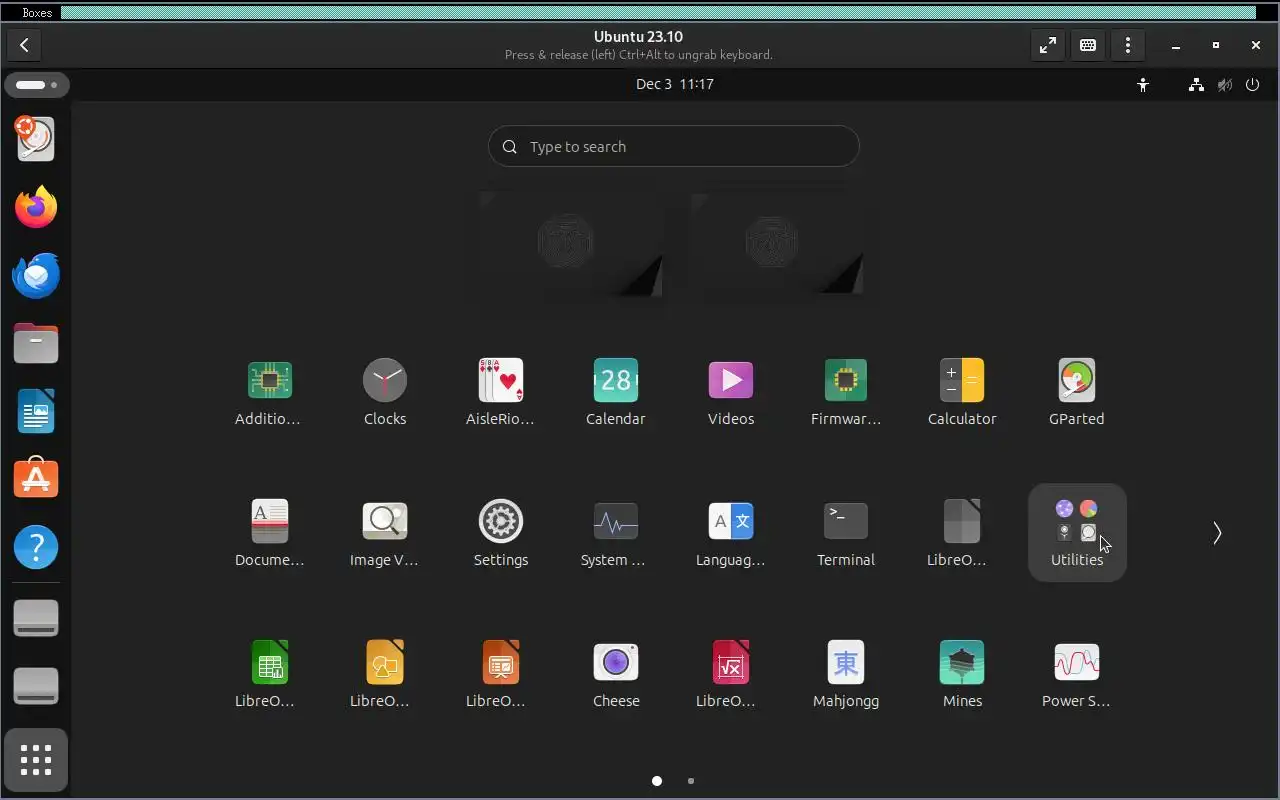Open Boxes three-dot menu

1128,45
